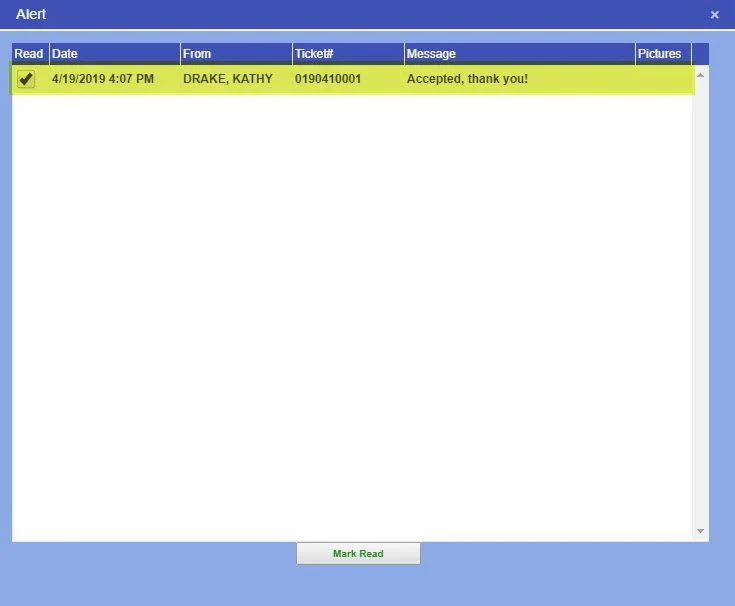
Task: Sort alerts by the Pictures column header
Action: click(x=663, y=54)
